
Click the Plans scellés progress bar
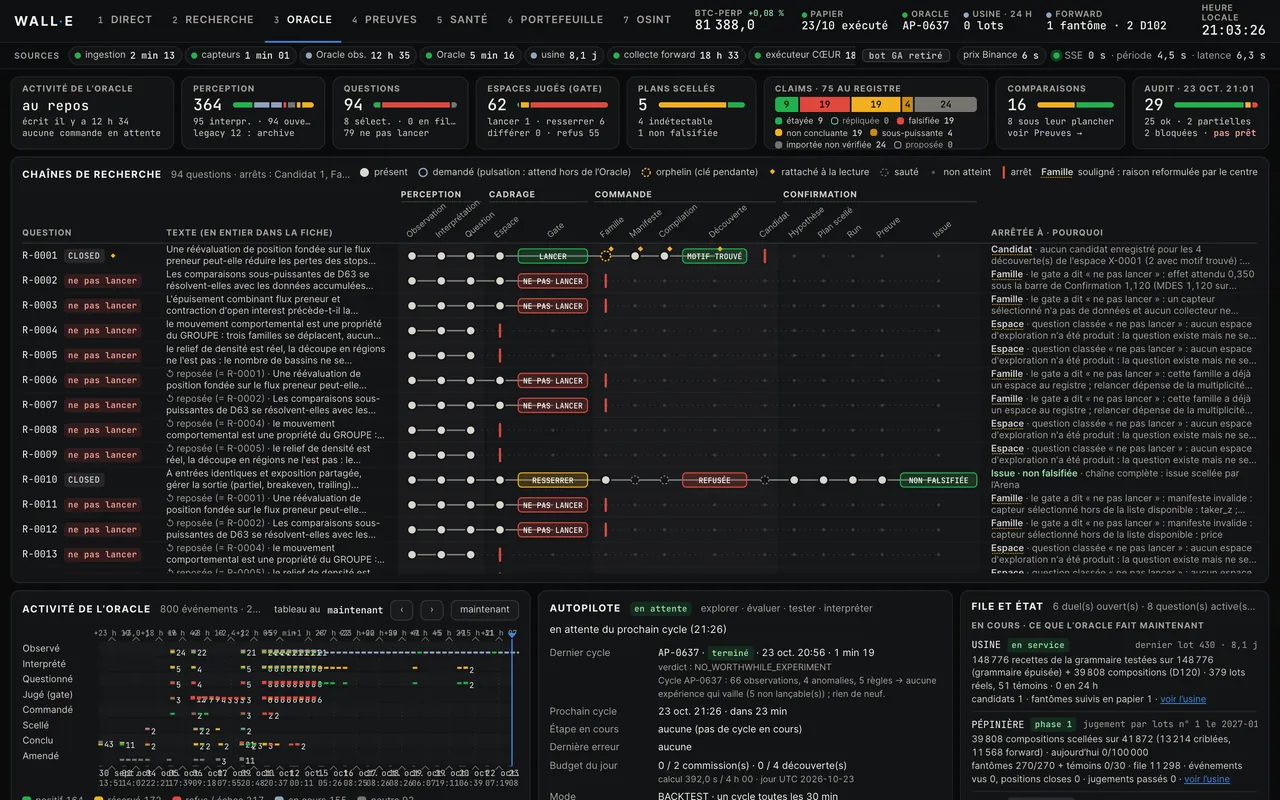tap(701, 104)
